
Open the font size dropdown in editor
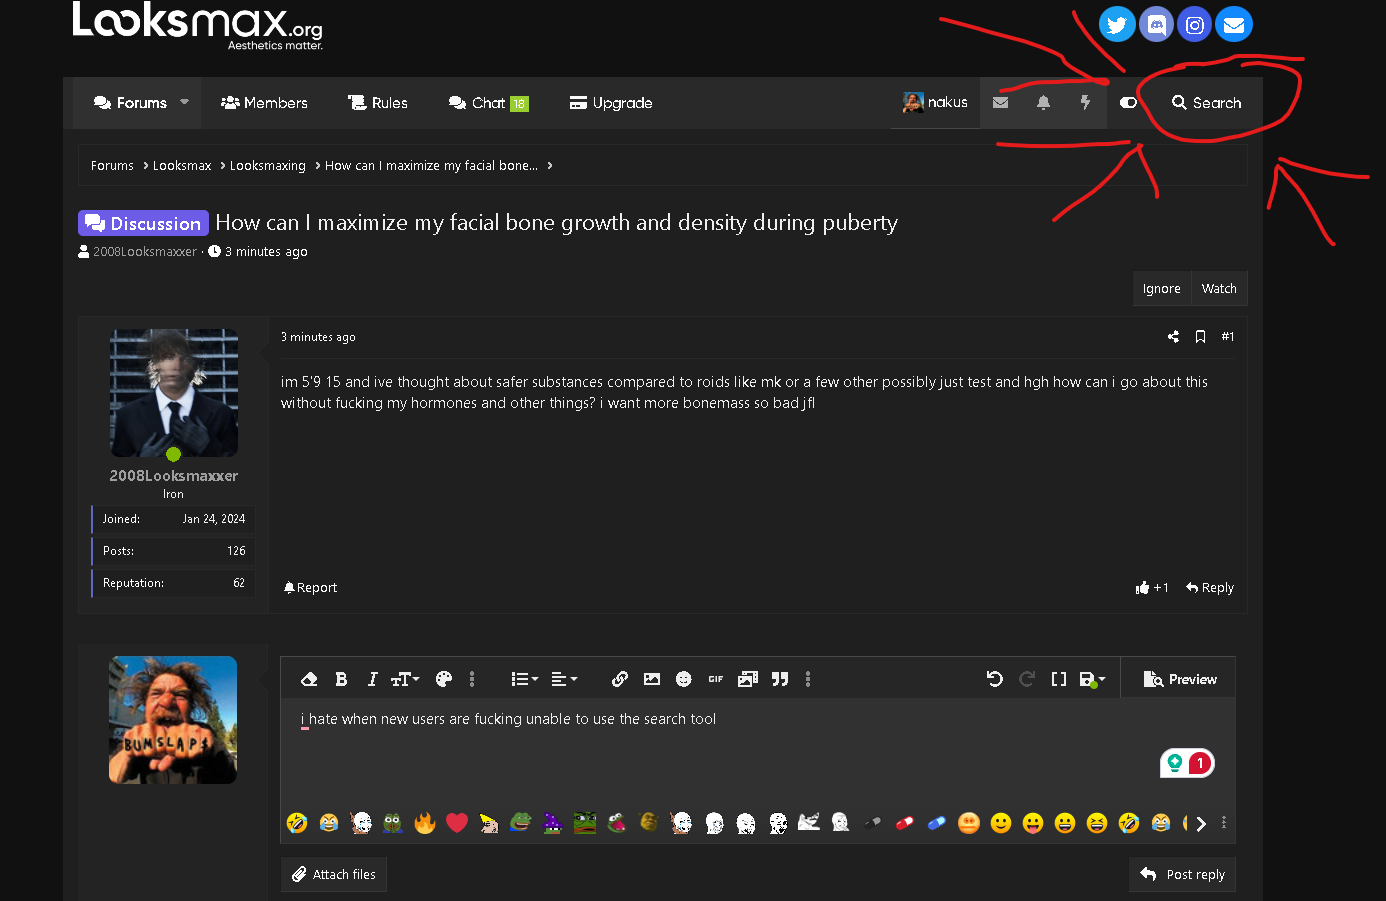[x=405, y=679]
